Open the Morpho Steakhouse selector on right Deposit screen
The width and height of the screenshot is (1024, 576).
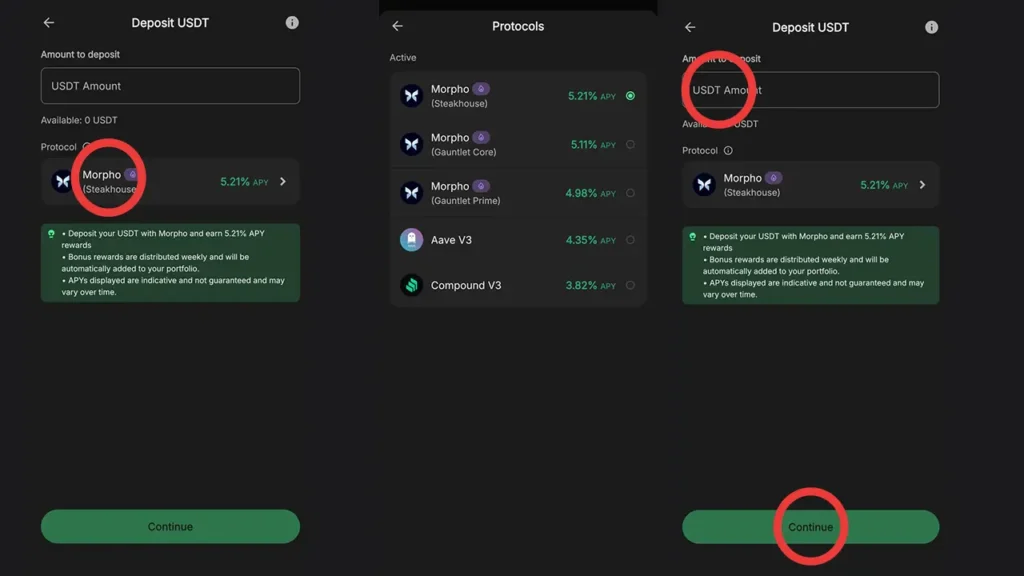pos(810,185)
